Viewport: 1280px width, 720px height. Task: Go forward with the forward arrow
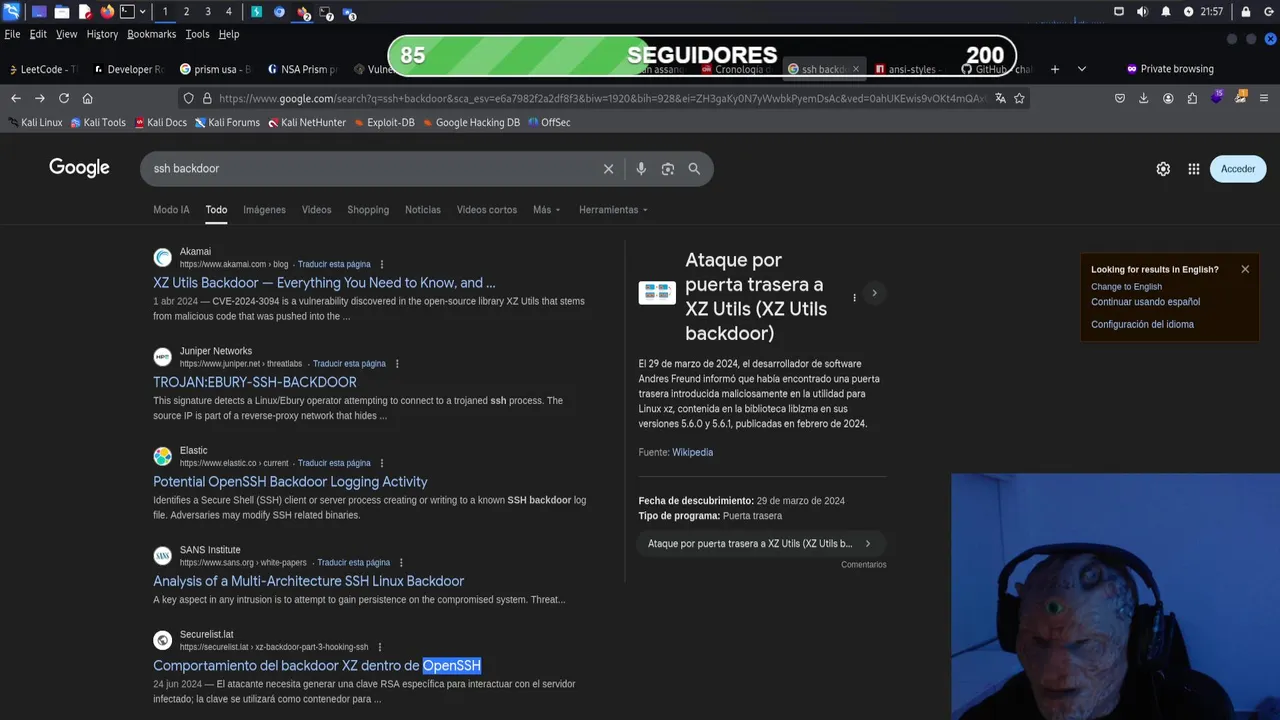(39, 98)
